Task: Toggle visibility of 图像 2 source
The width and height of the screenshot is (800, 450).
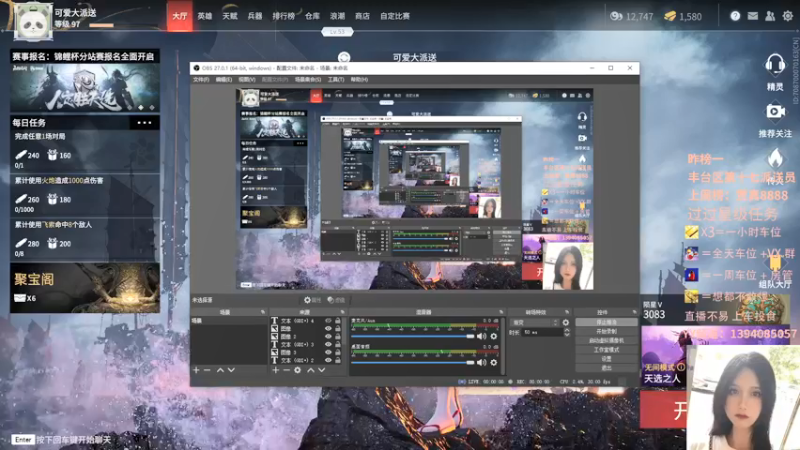Action: [x=328, y=337]
